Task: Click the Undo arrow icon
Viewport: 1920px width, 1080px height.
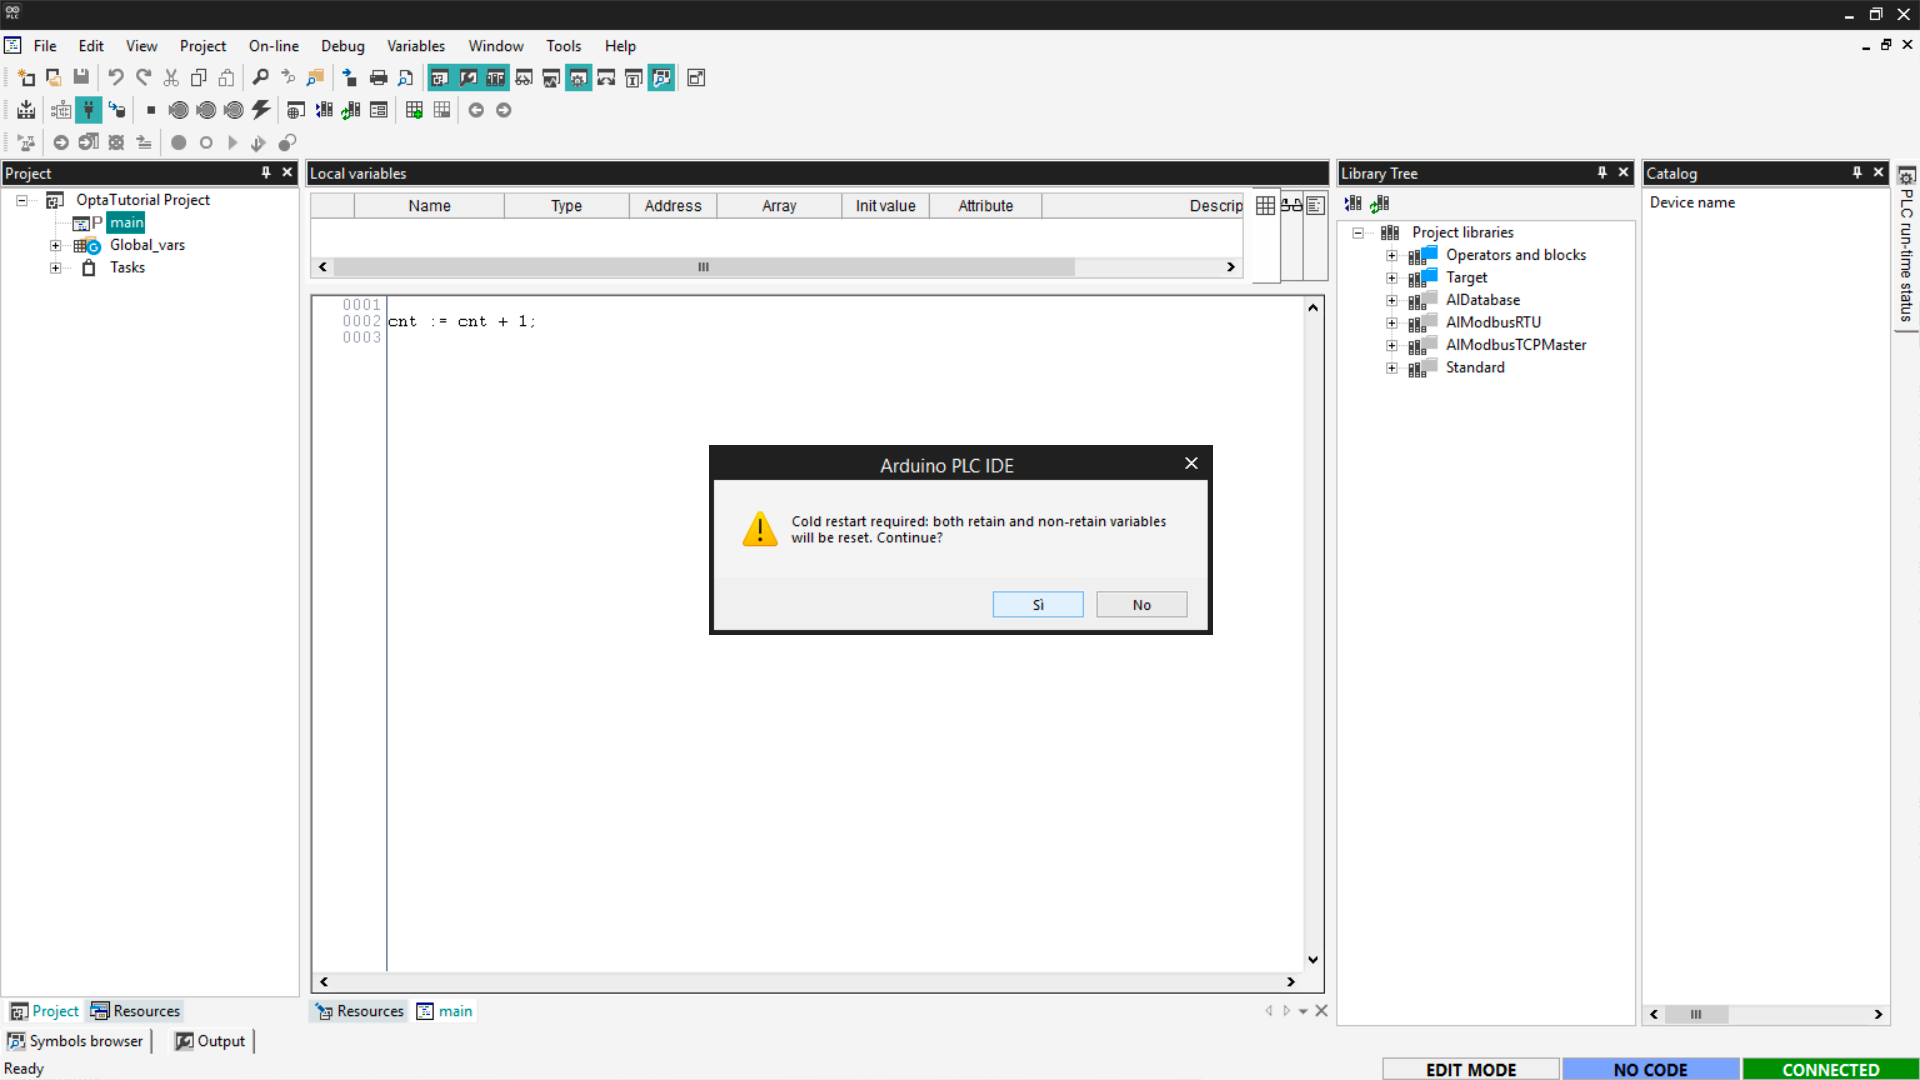Action: click(116, 77)
